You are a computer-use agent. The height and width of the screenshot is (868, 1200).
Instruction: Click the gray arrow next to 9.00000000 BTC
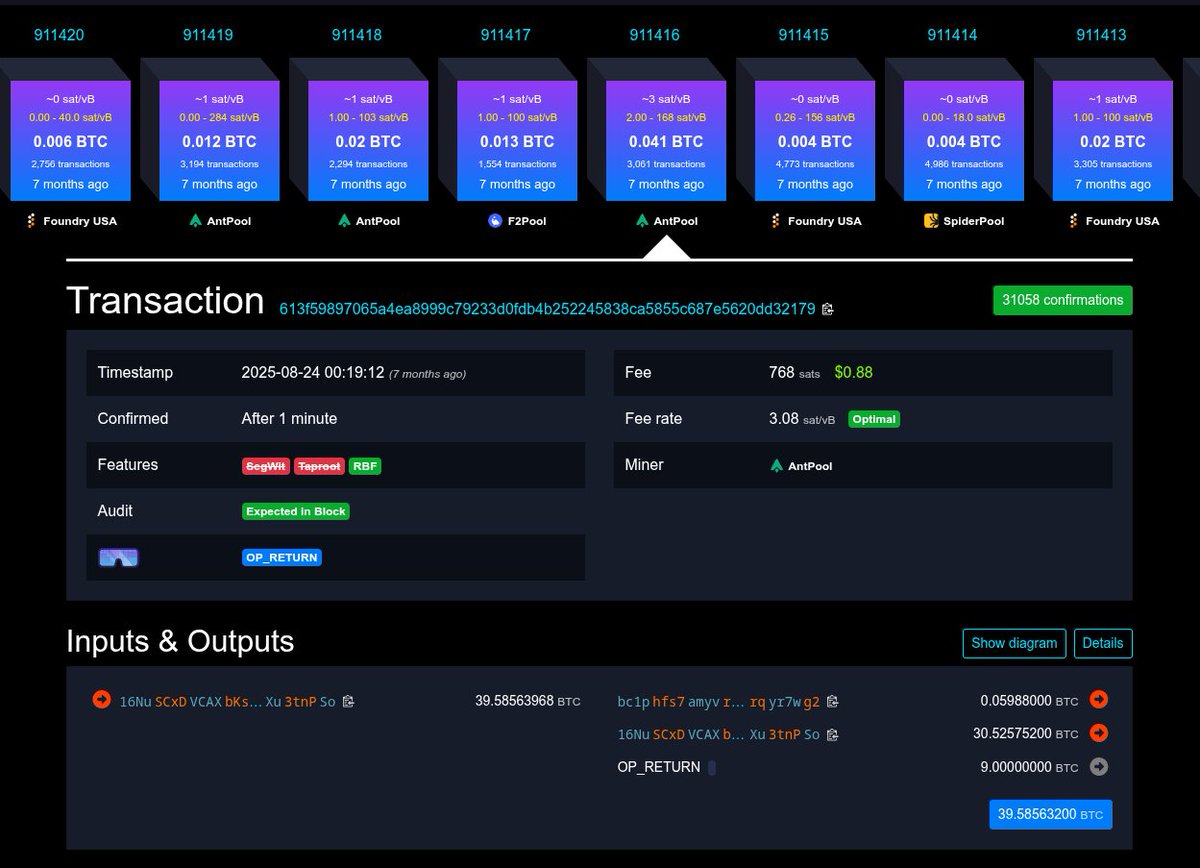[x=1099, y=767]
